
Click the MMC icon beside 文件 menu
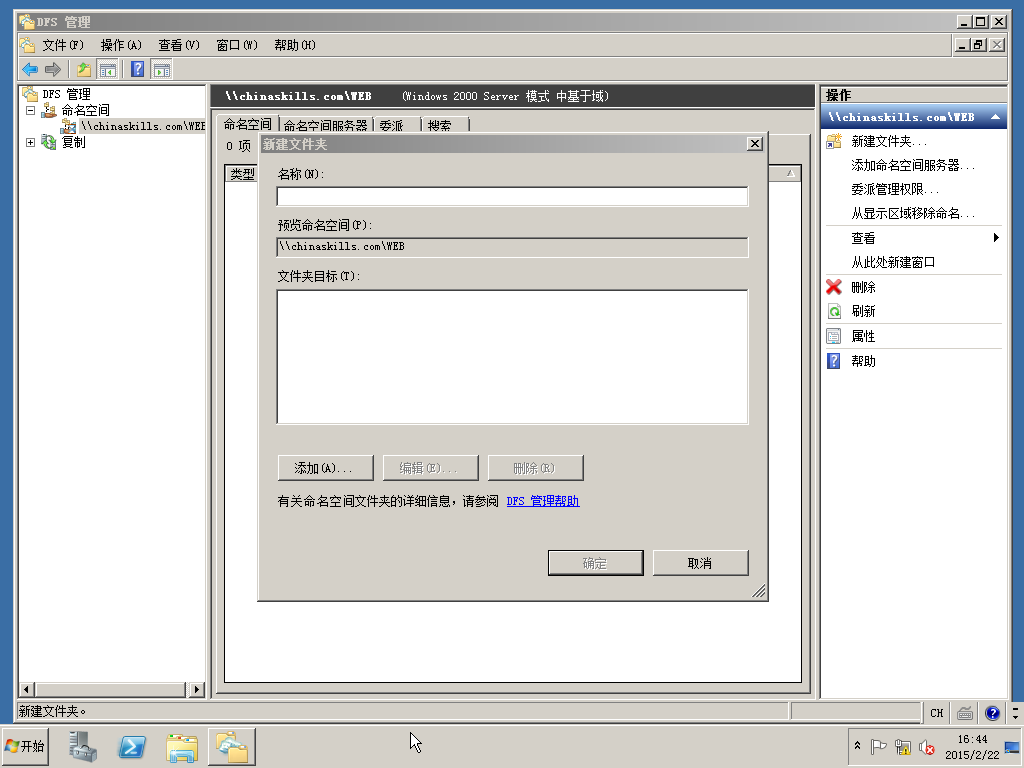[x=27, y=45]
